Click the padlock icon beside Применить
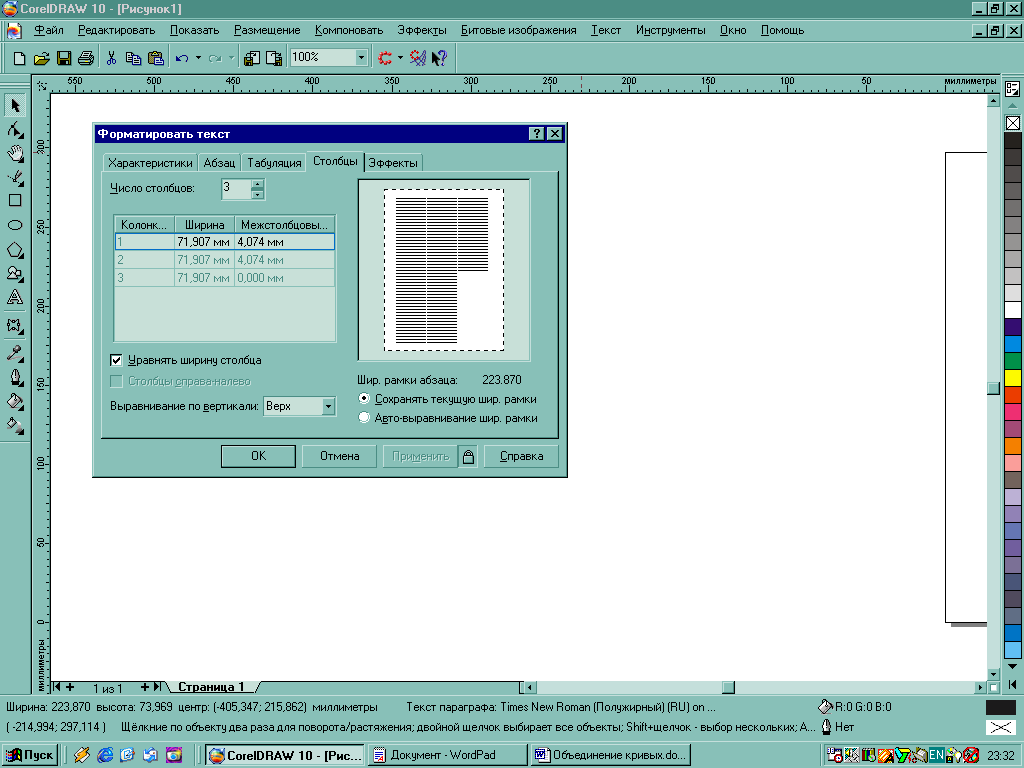The width and height of the screenshot is (1024, 768). click(x=468, y=456)
